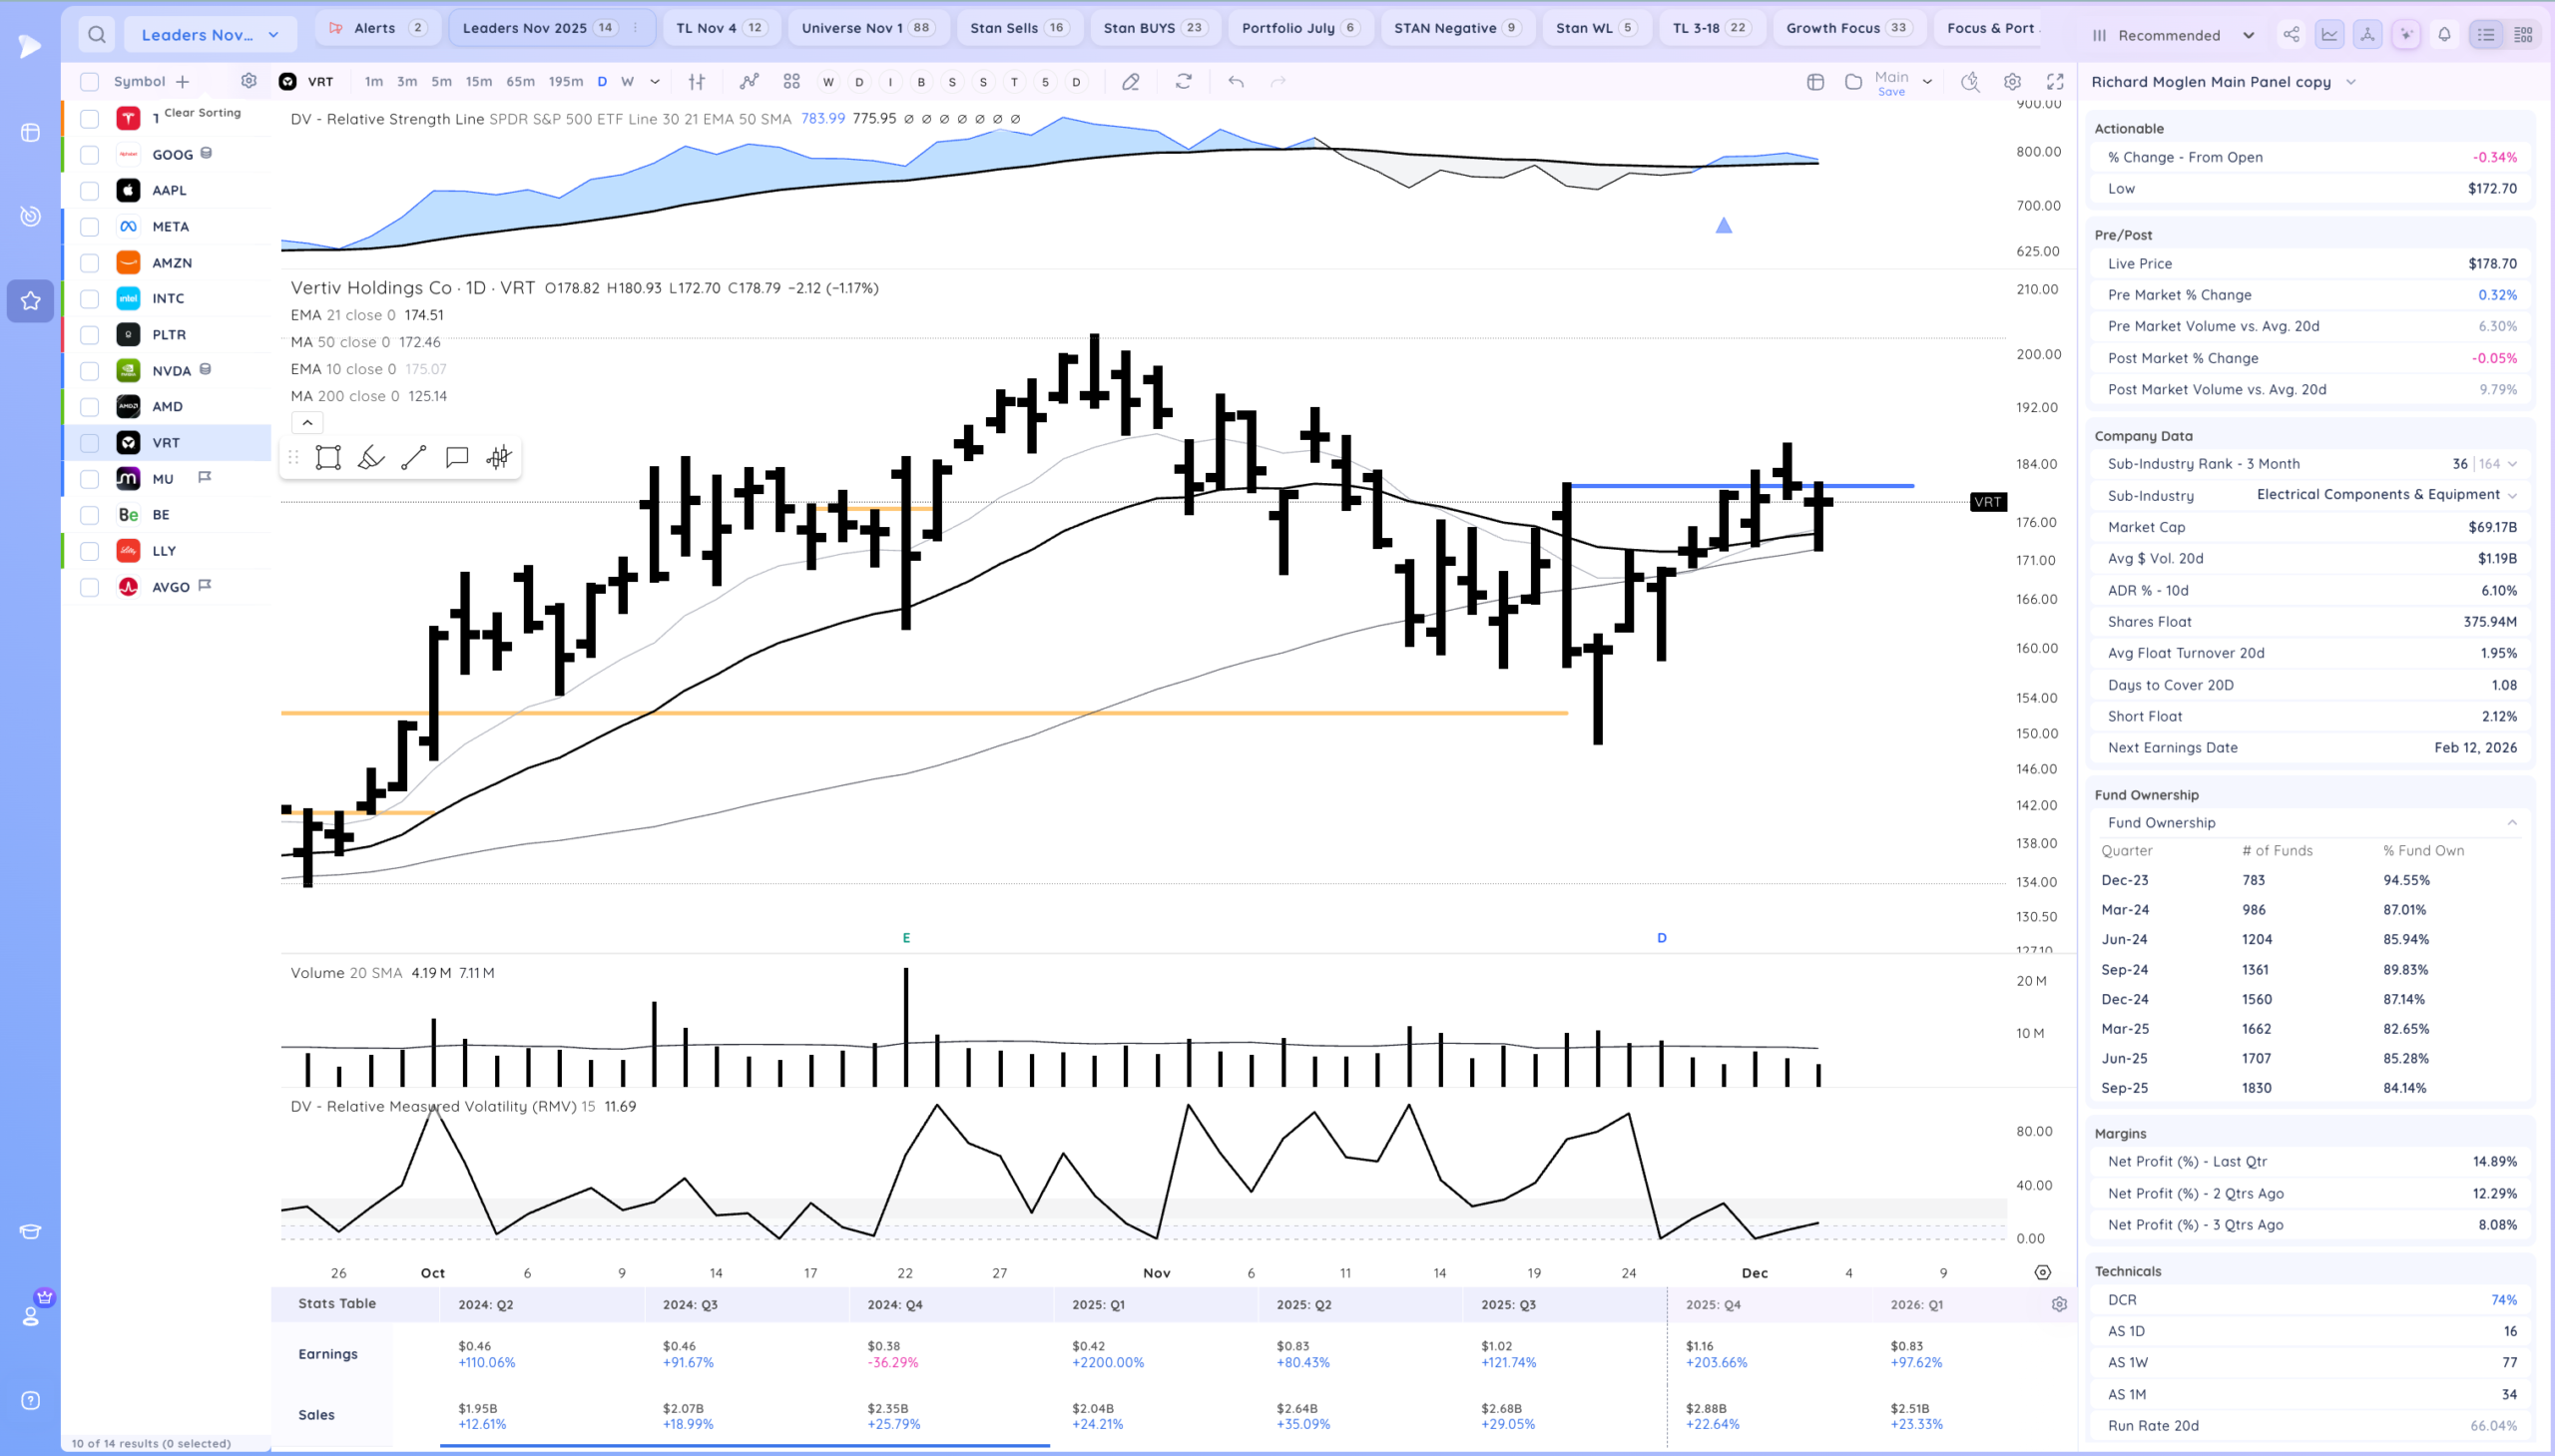The height and width of the screenshot is (1456, 2555).
Task: Select the trend line drawing tool
Action: pyautogui.click(x=414, y=458)
